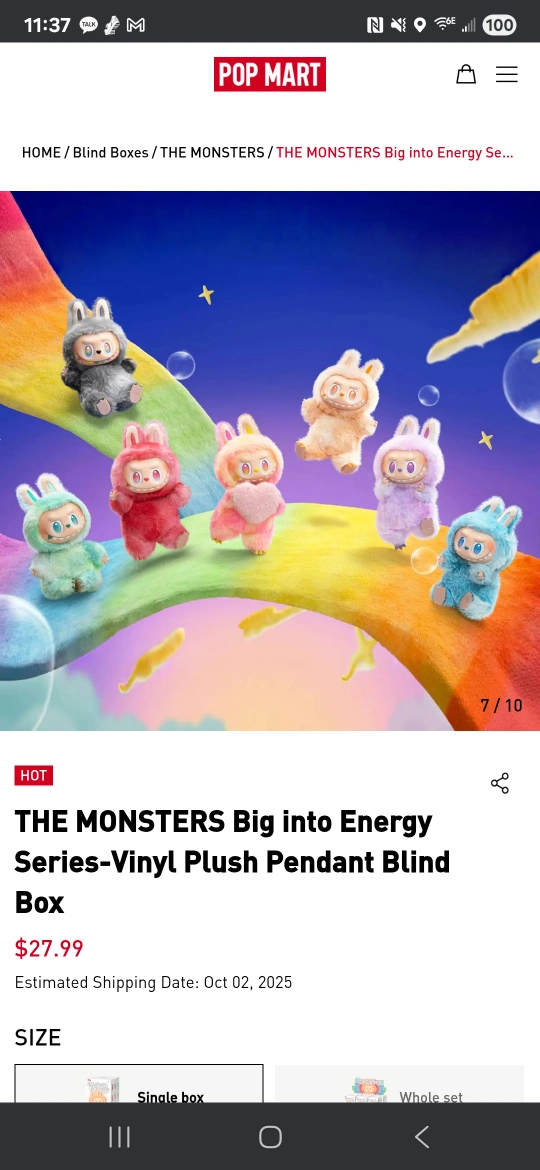The image size is (540, 1170).
Task: Go to HOME breadcrumb link
Action: 41,152
